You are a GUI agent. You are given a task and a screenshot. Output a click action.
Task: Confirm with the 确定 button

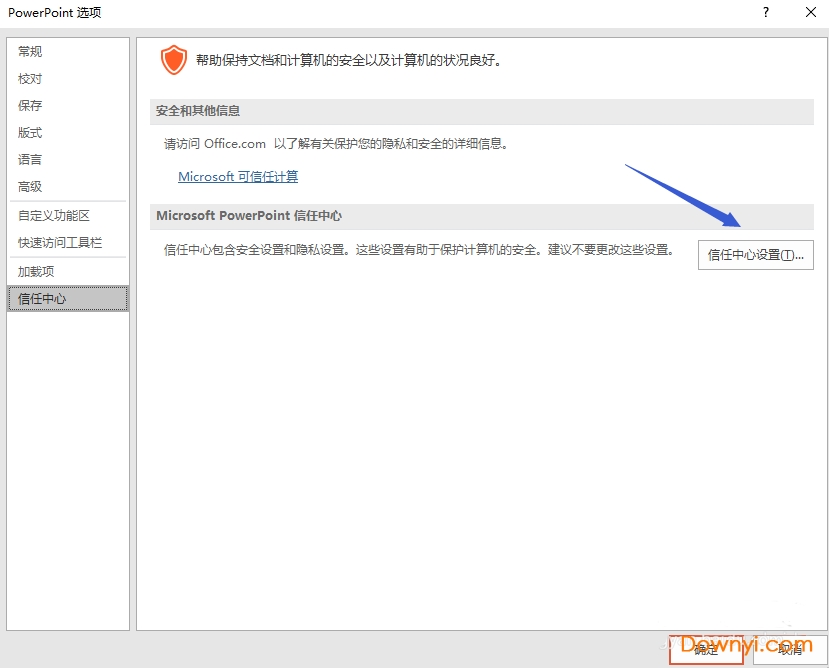tap(705, 650)
